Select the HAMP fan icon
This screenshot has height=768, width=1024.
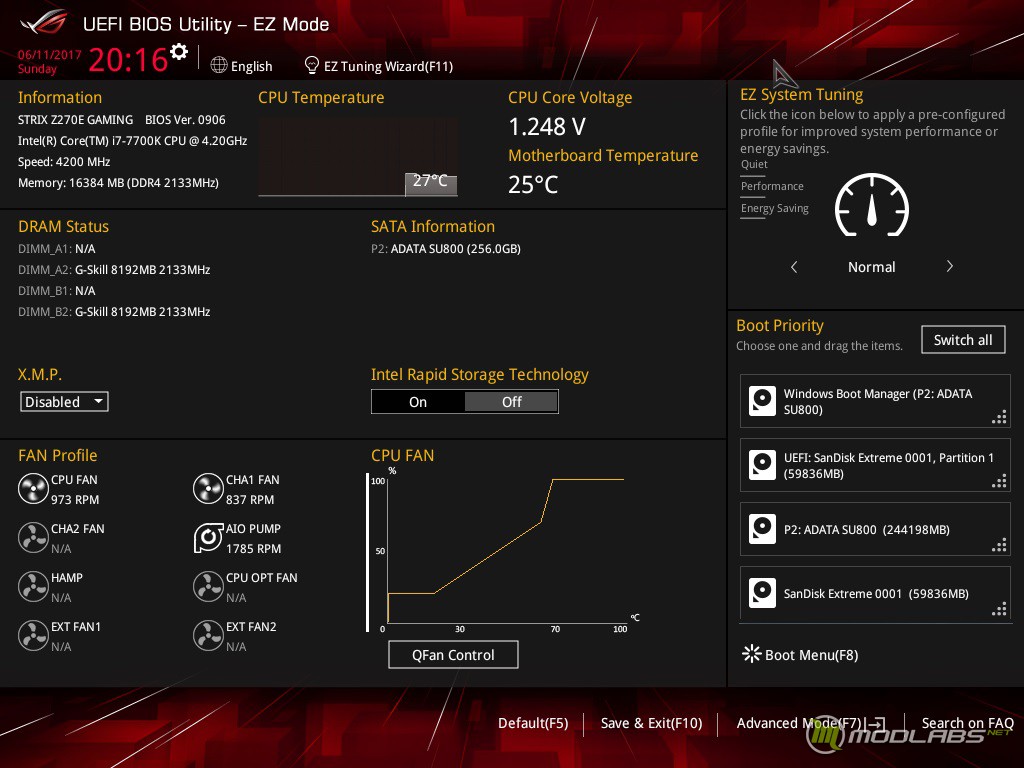pyautogui.click(x=33, y=587)
